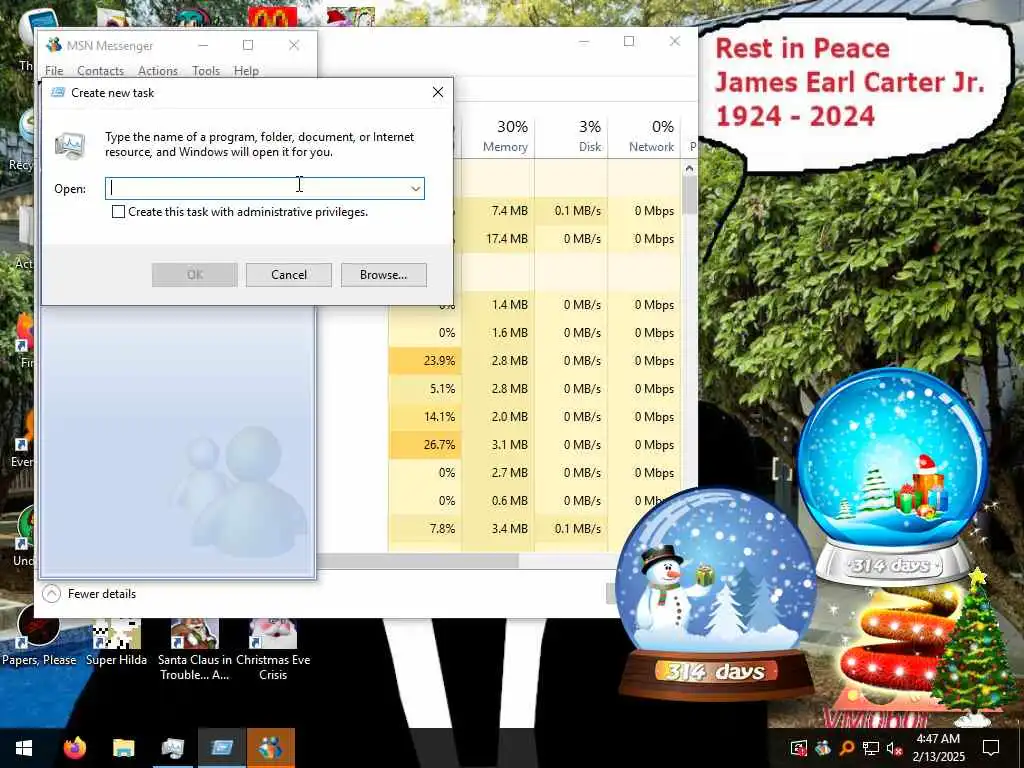Screen dimensions: 1024x768
Task: Open the MSN Messenger Contacts menu
Action: (x=100, y=71)
